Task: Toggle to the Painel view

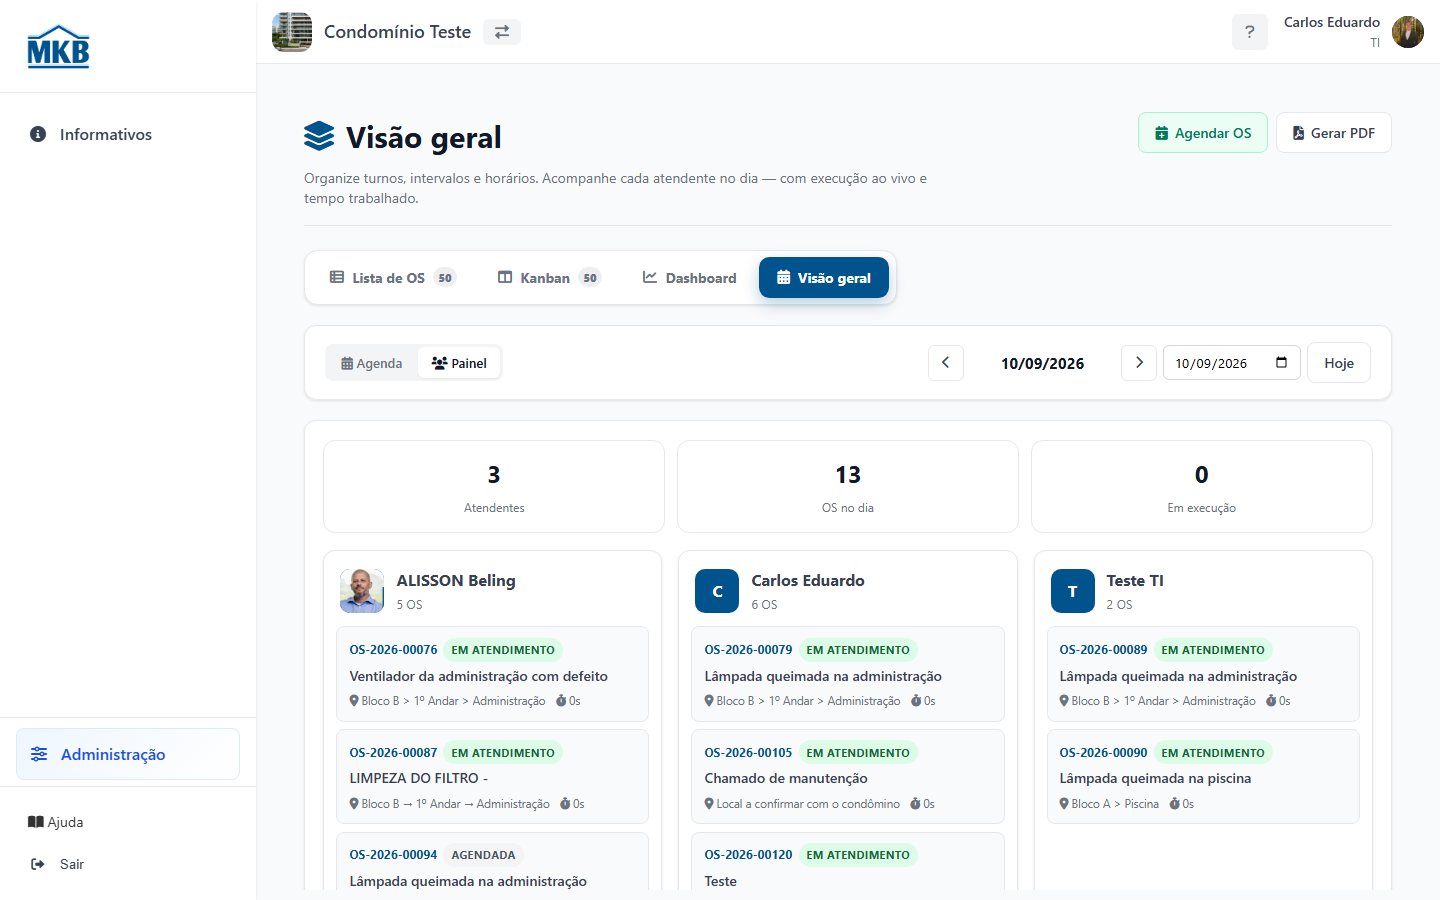Action: coord(459,363)
